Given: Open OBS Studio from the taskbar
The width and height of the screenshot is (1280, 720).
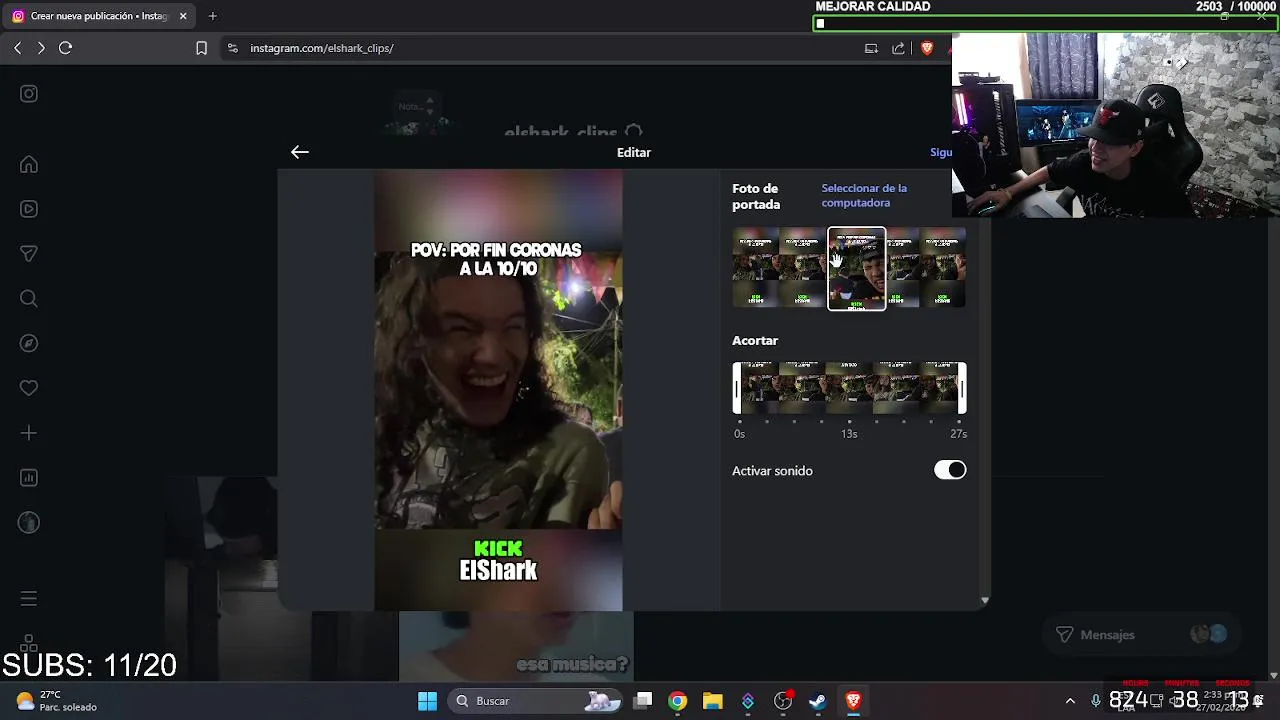Looking at the screenshot, I should pyautogui.click(x=783, y=701).
